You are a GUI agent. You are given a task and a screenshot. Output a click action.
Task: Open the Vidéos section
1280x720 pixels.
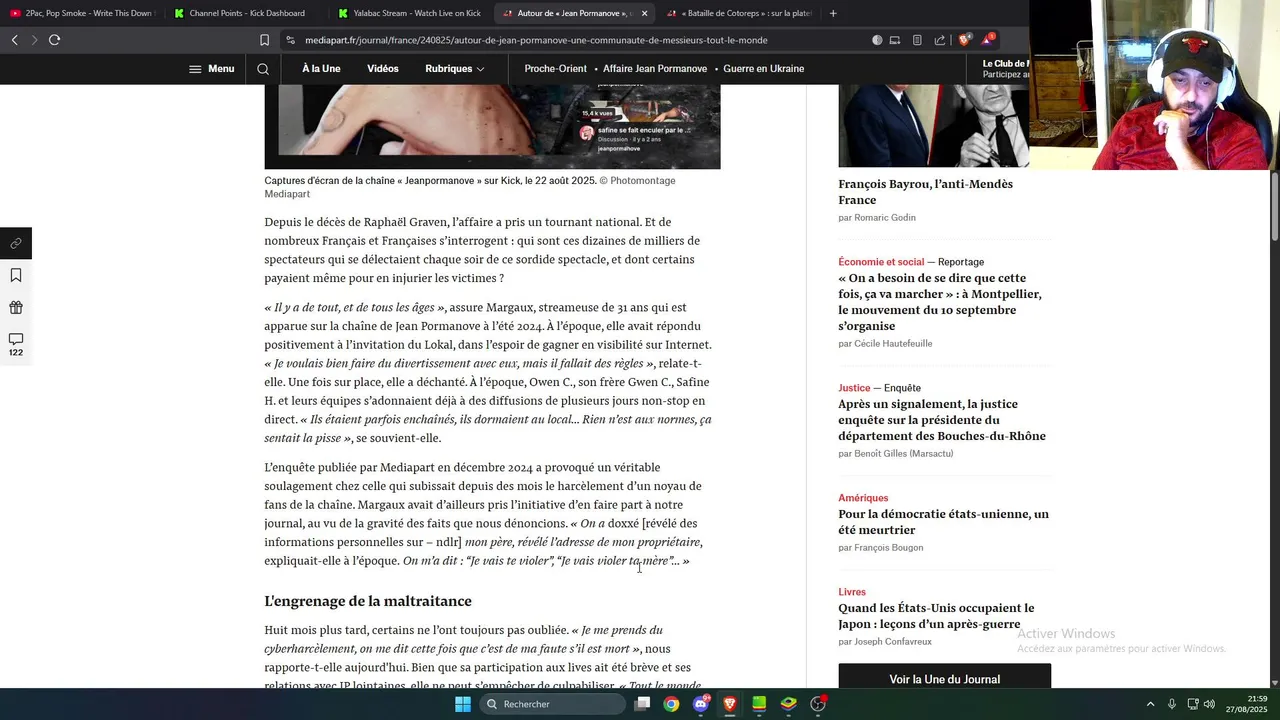383,69
